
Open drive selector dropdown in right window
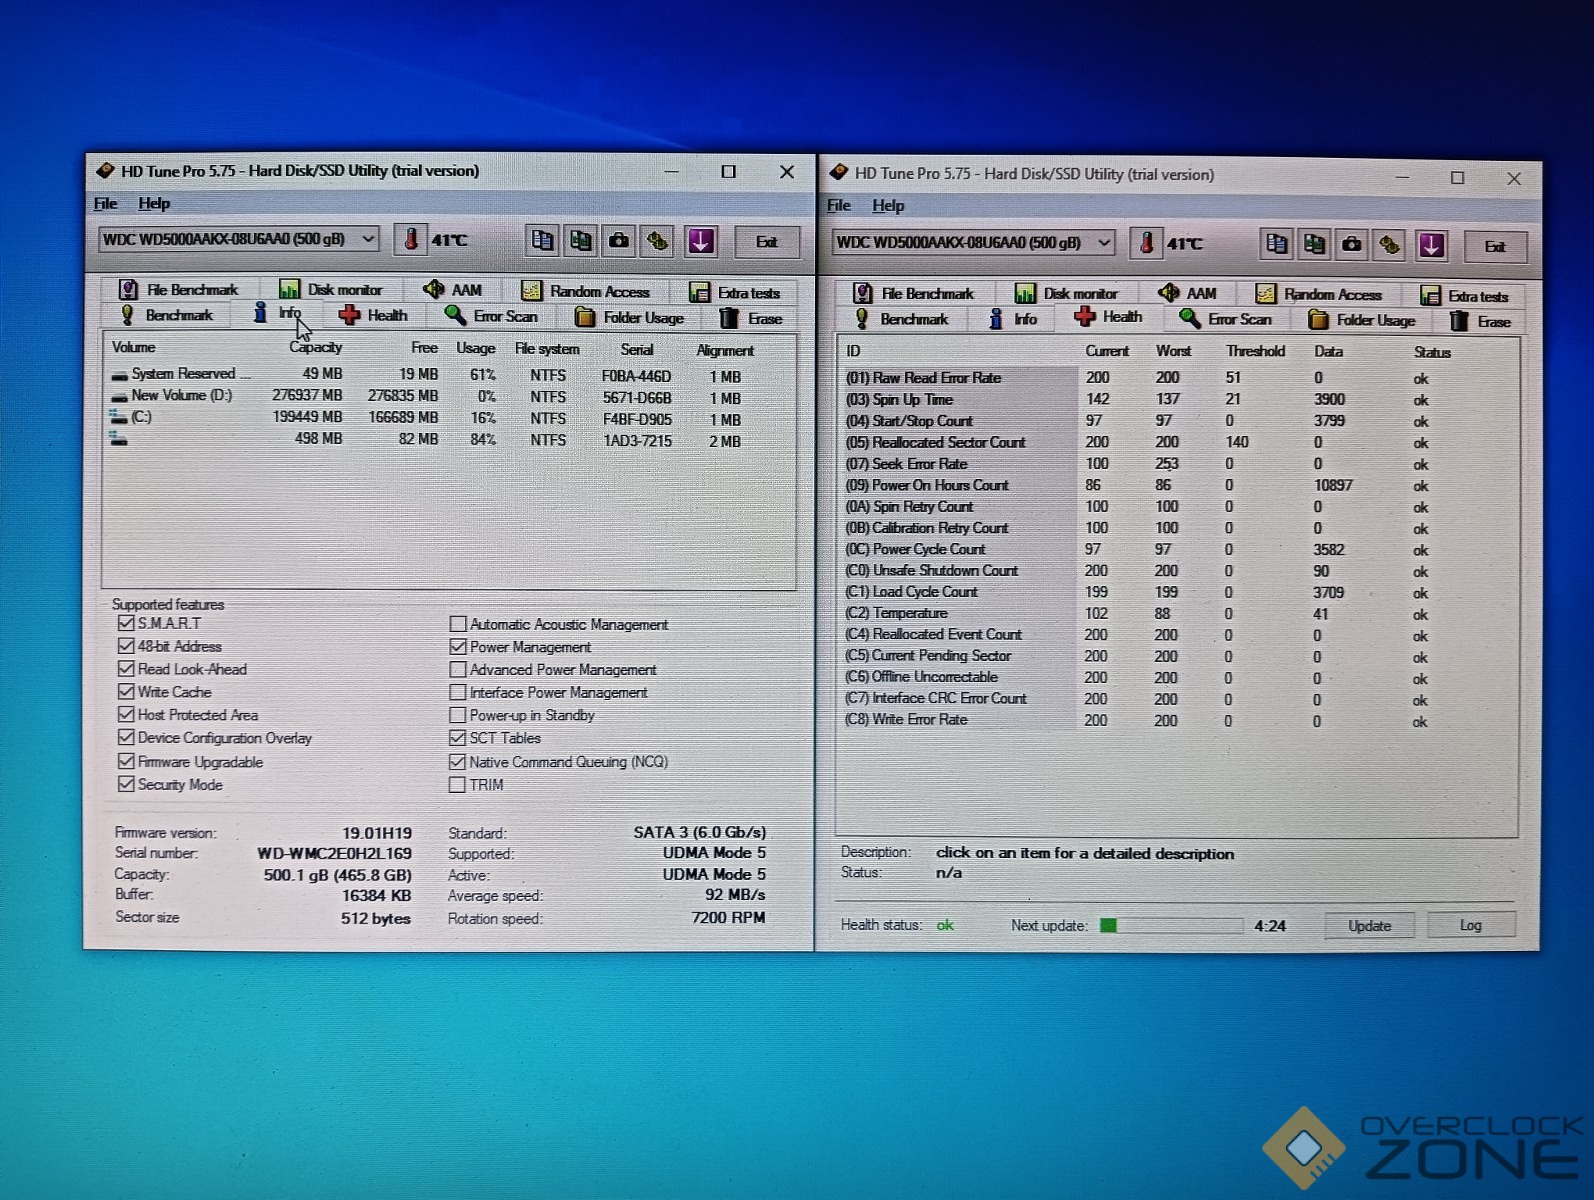pyautogui.click(x=973, y=242)
